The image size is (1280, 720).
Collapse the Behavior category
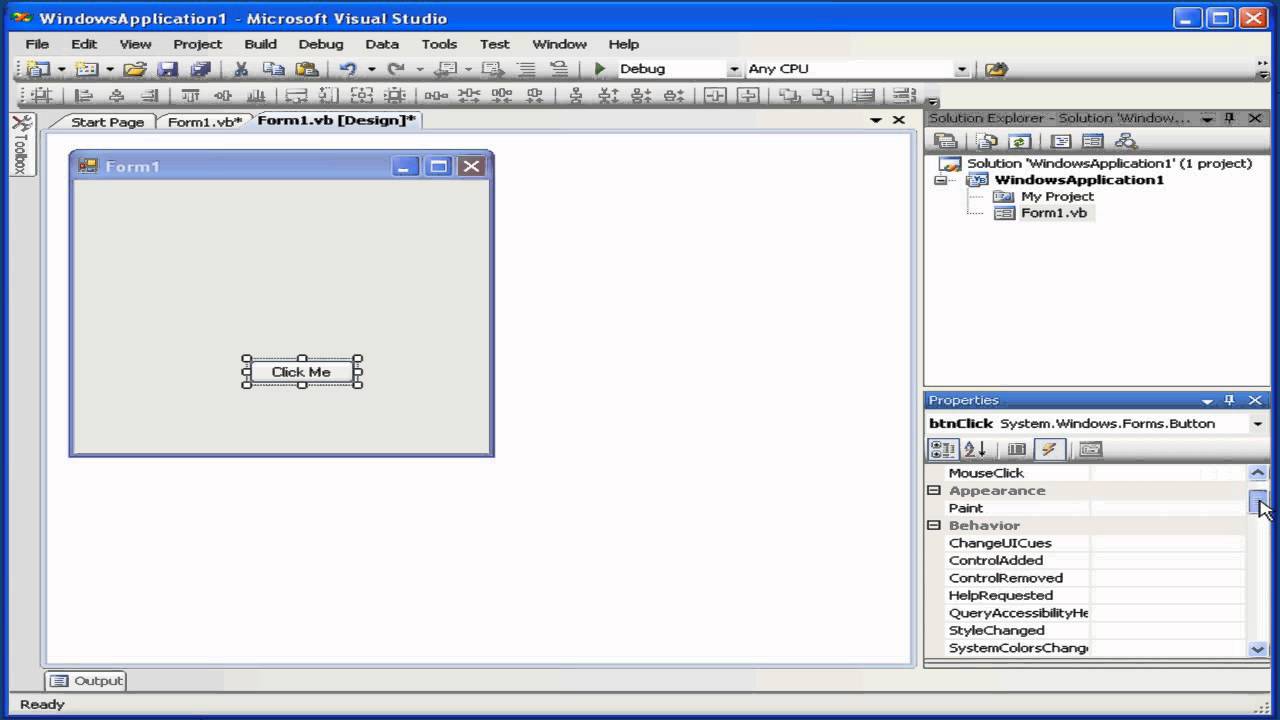tap(934, 526)
